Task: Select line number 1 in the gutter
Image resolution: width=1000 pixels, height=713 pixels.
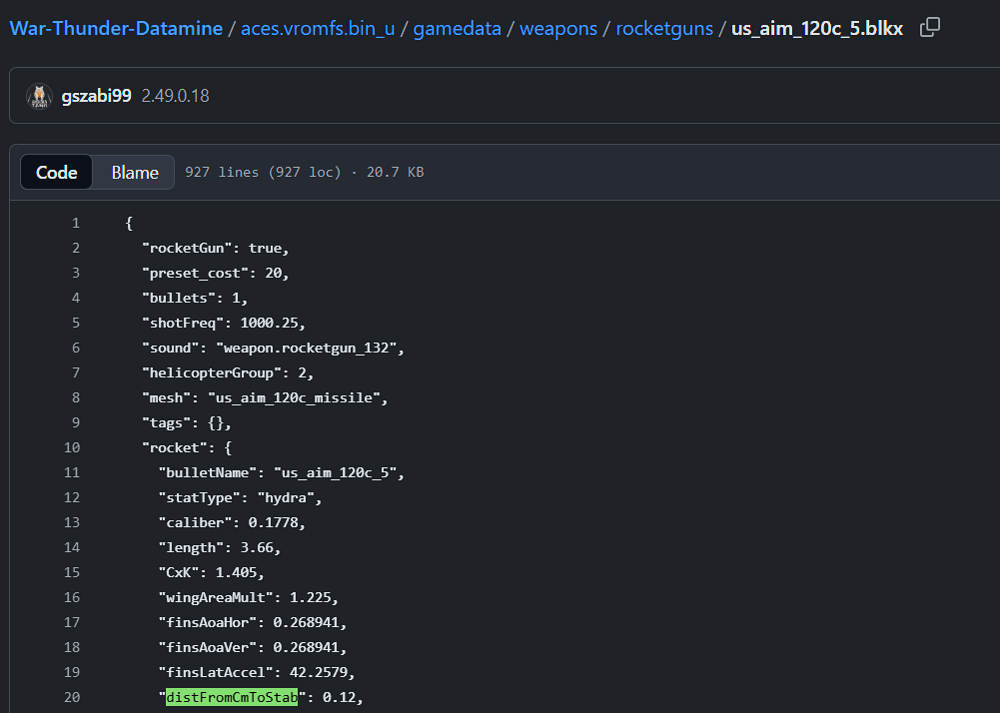Action: 75,223
